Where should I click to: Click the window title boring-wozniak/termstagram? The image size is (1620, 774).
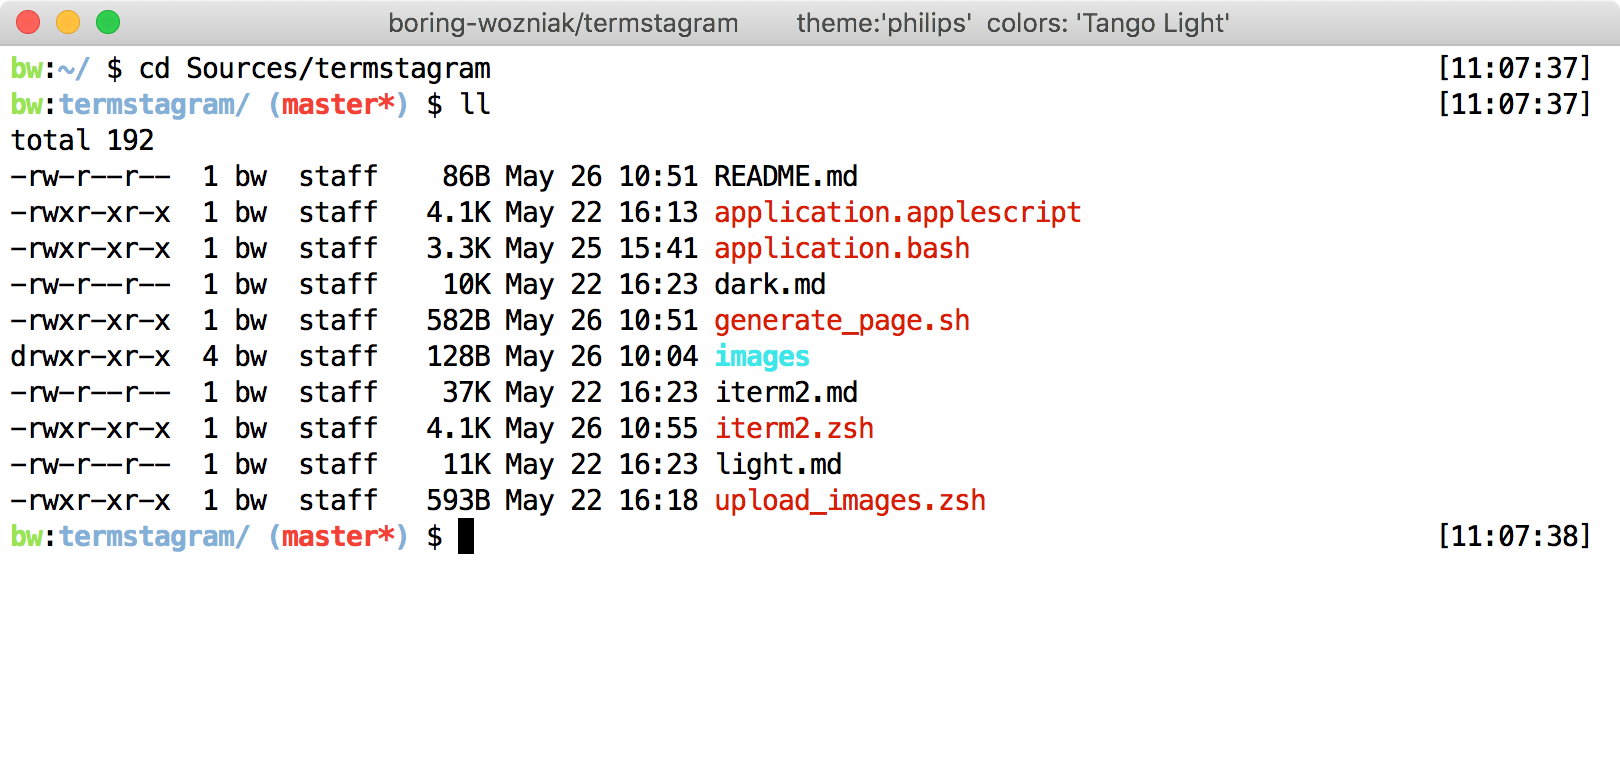(x=563, y=23)
